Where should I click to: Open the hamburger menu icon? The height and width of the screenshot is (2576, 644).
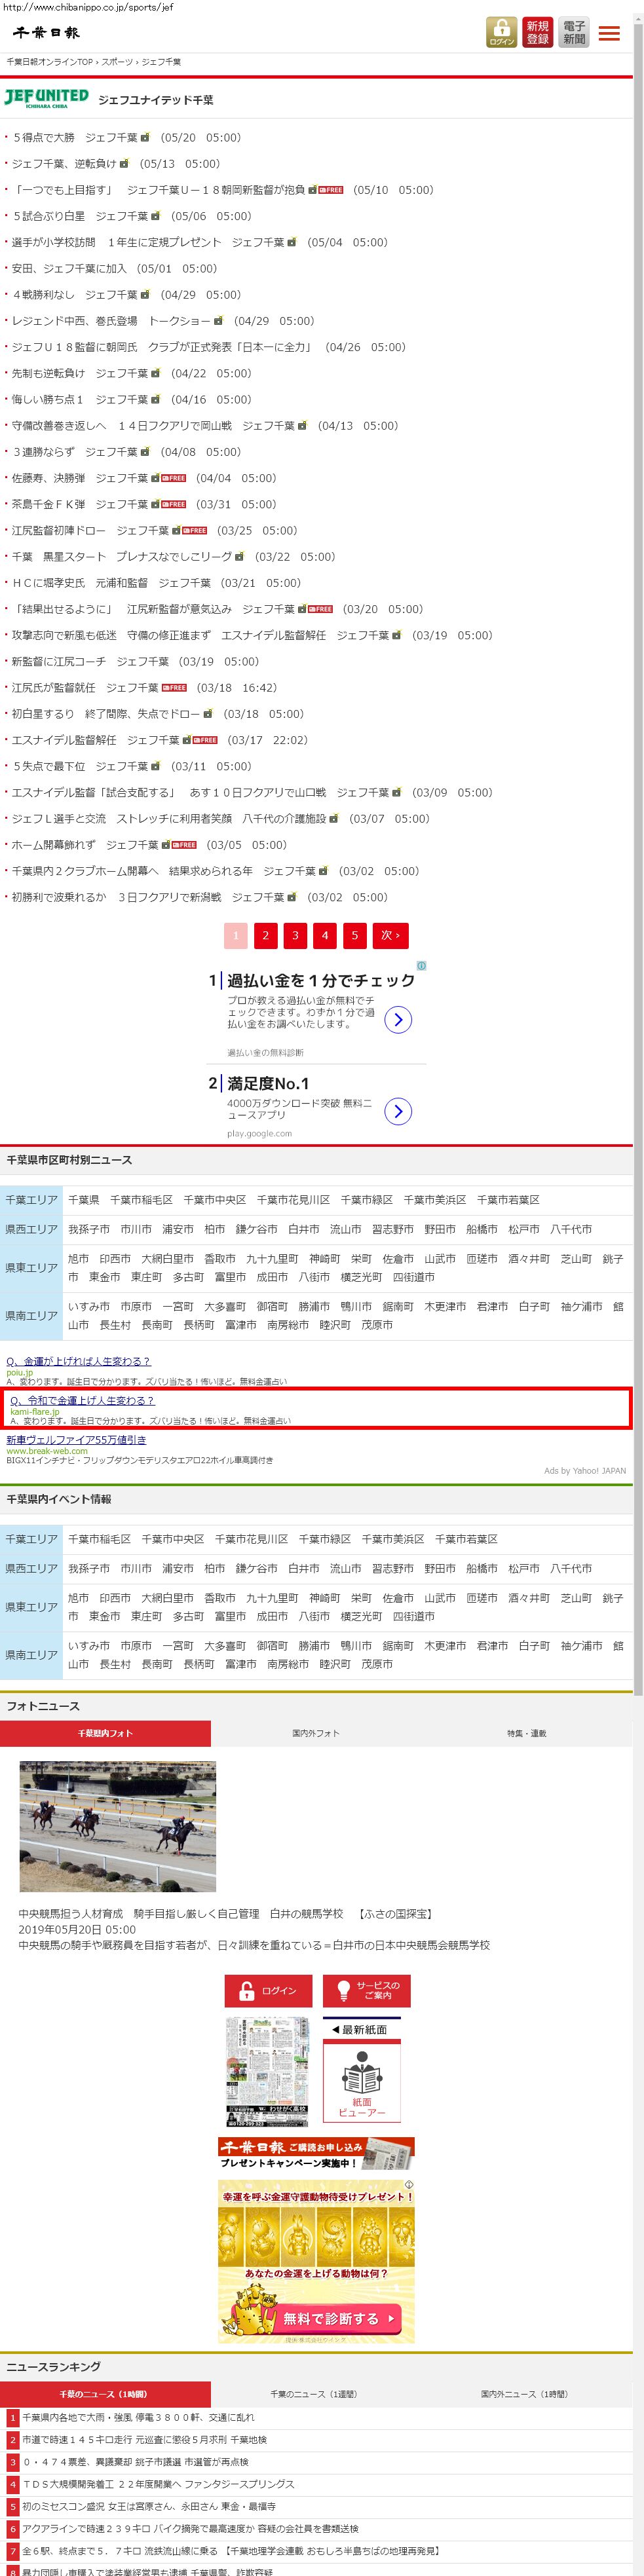coord(609,33)
